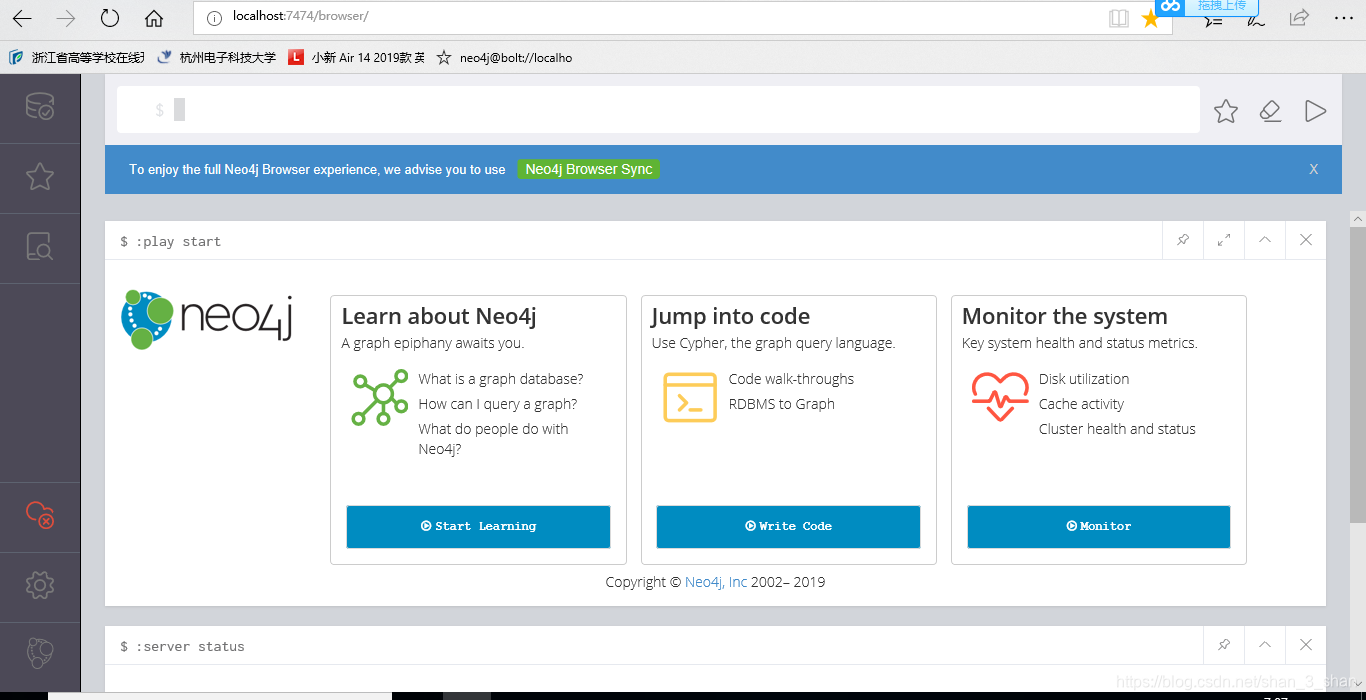1366x700 pixels.
Task: Click the 'Learn about Neo4j' heading
Action: (x=439, y=316)
